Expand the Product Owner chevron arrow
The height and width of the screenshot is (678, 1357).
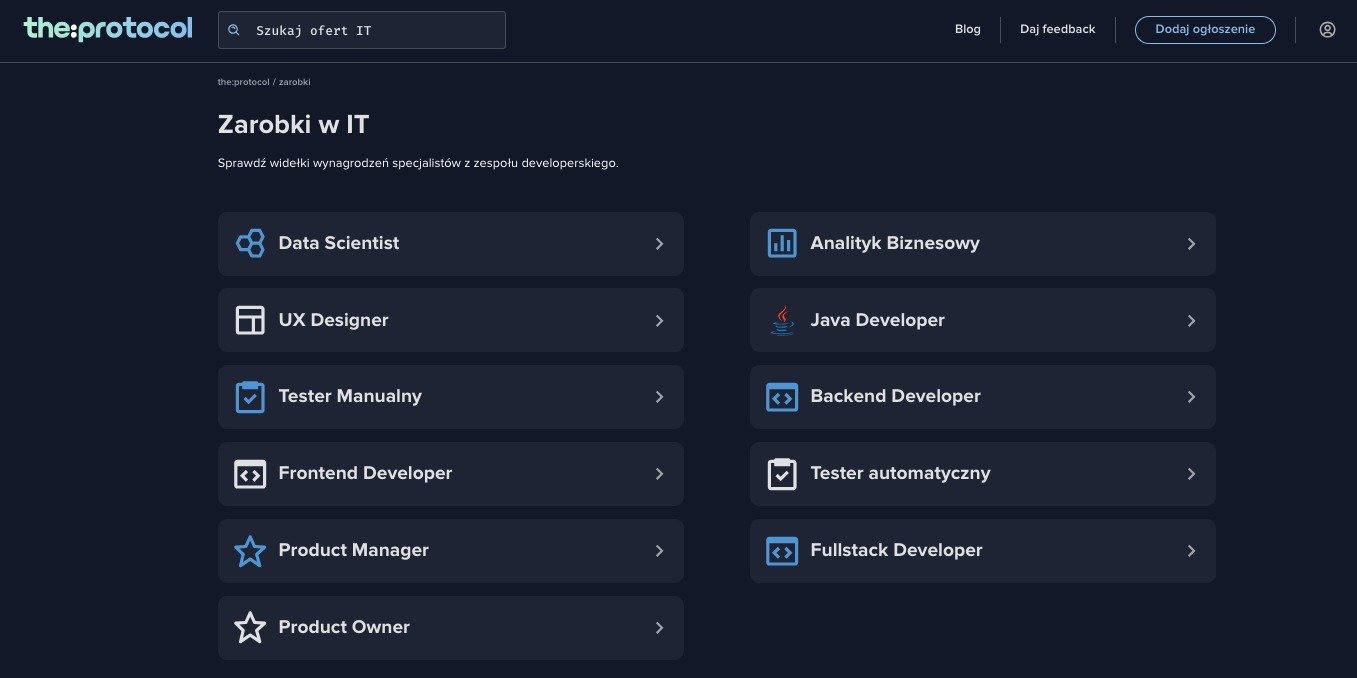coord(659,628)
